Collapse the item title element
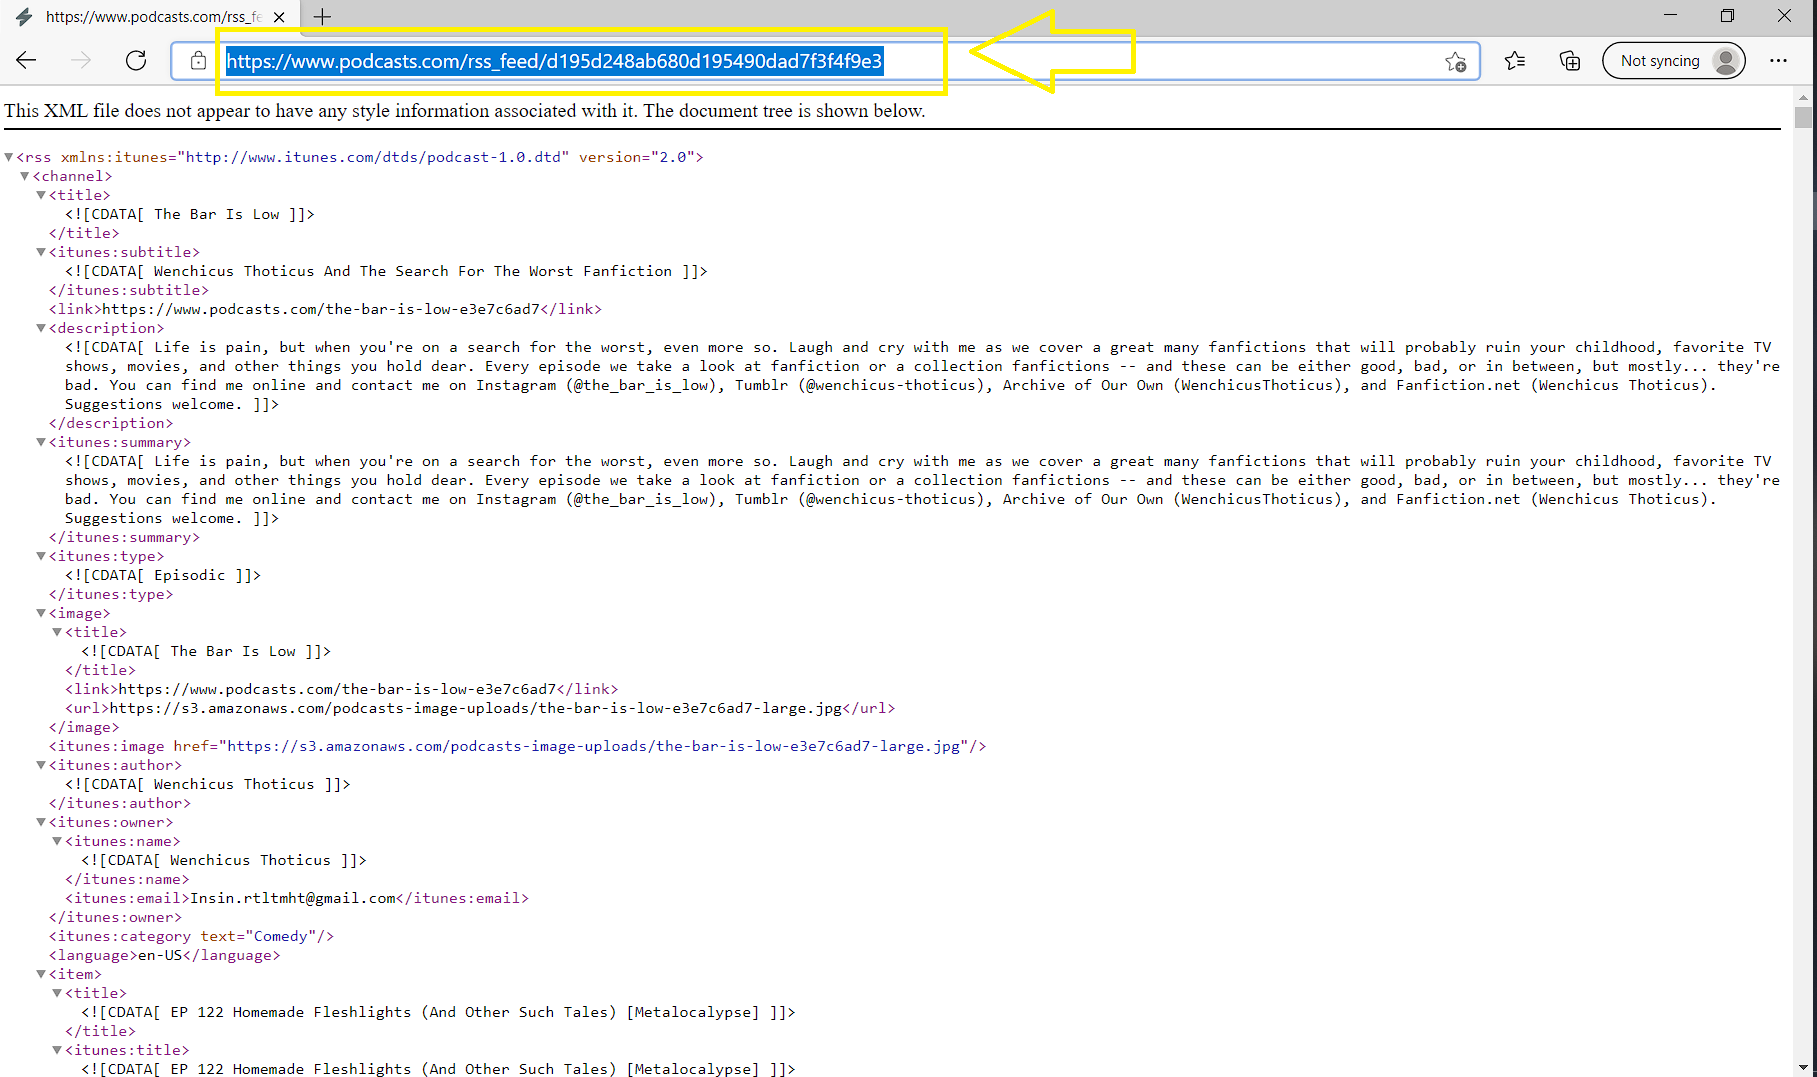This screenshot has width=1817, height=1077. tap(57, 993)
